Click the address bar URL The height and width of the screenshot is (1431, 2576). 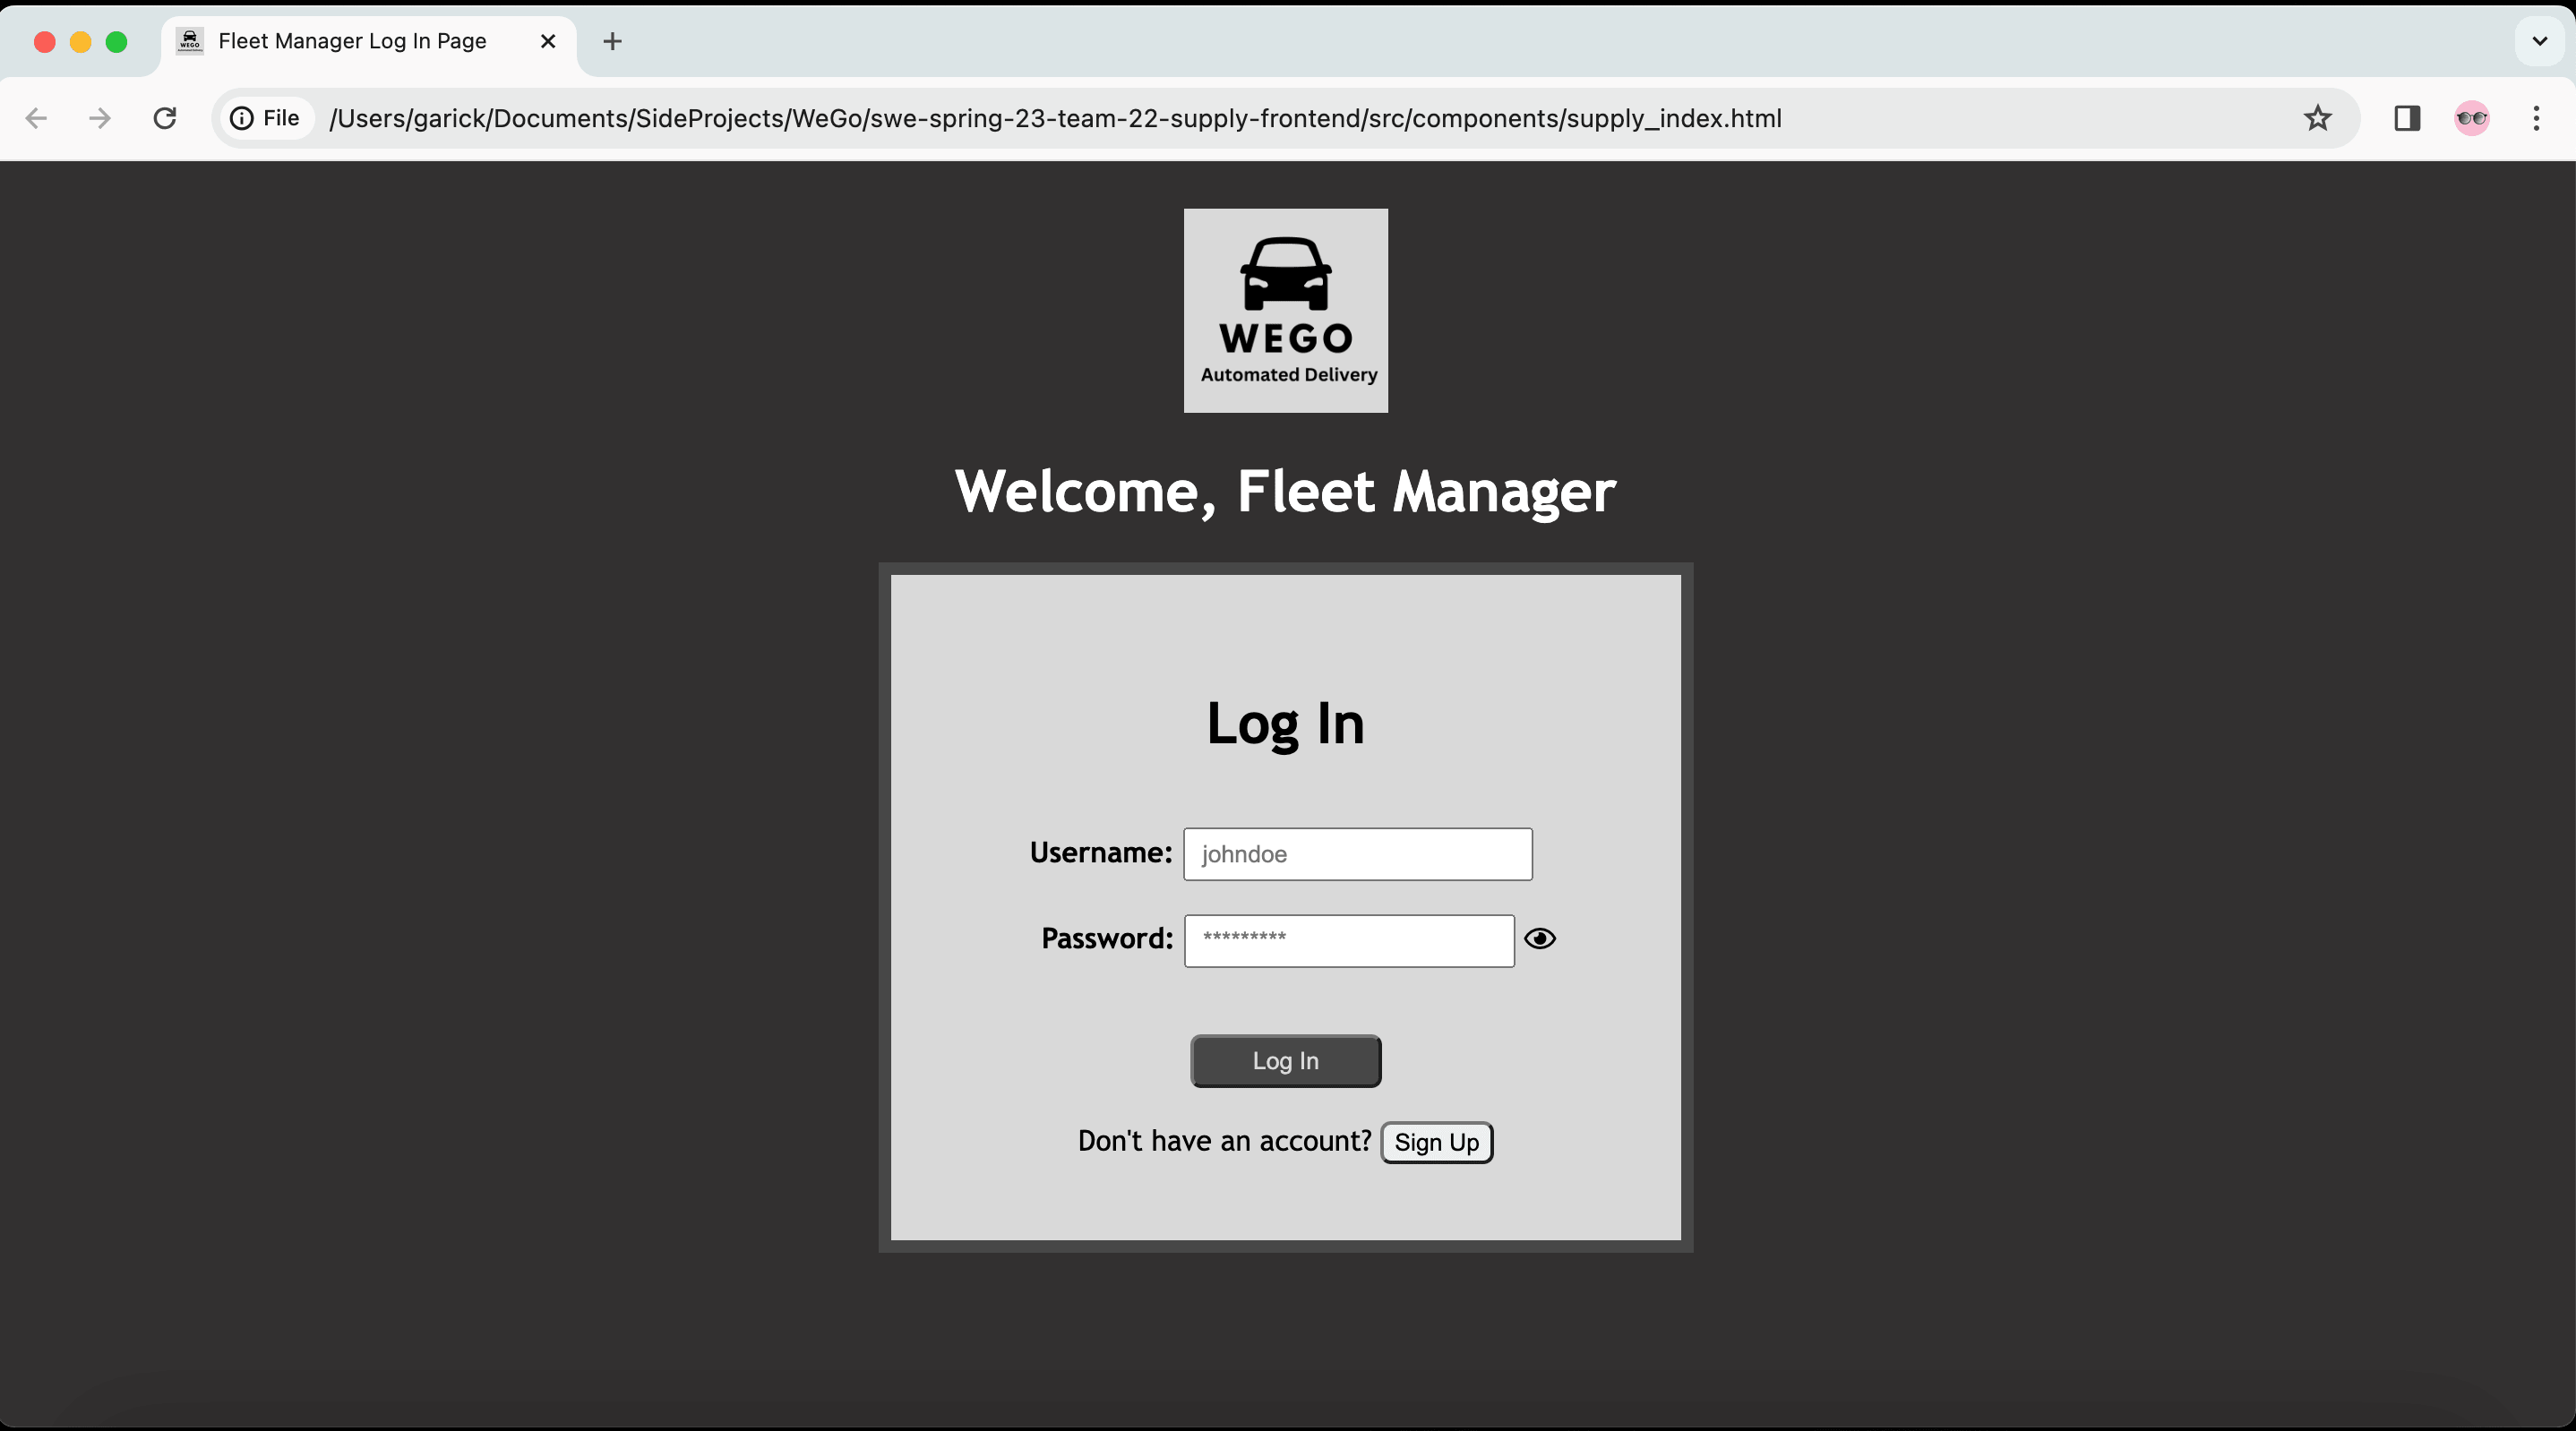pyautogui.click(x=1055, y=118)
